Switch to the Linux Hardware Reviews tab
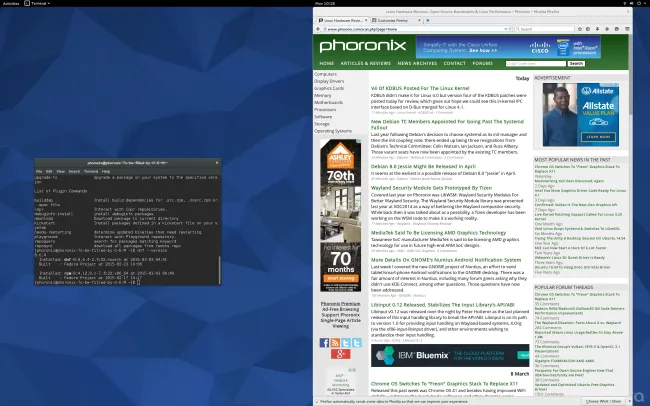Image resolution: width=650 pixels, height=406 pixels. coord(342,20)
